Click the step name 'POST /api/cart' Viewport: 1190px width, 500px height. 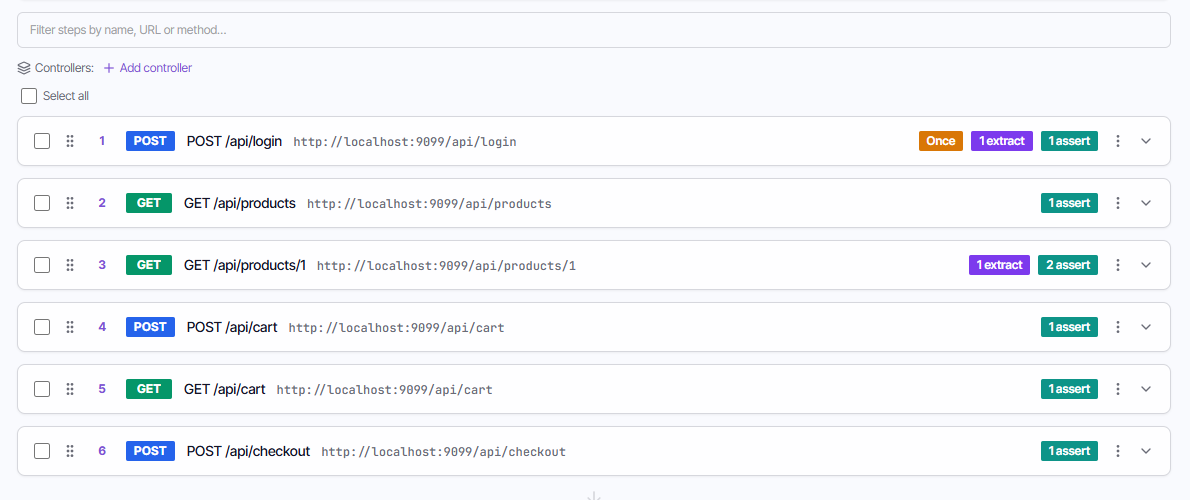tap(232, 327)
